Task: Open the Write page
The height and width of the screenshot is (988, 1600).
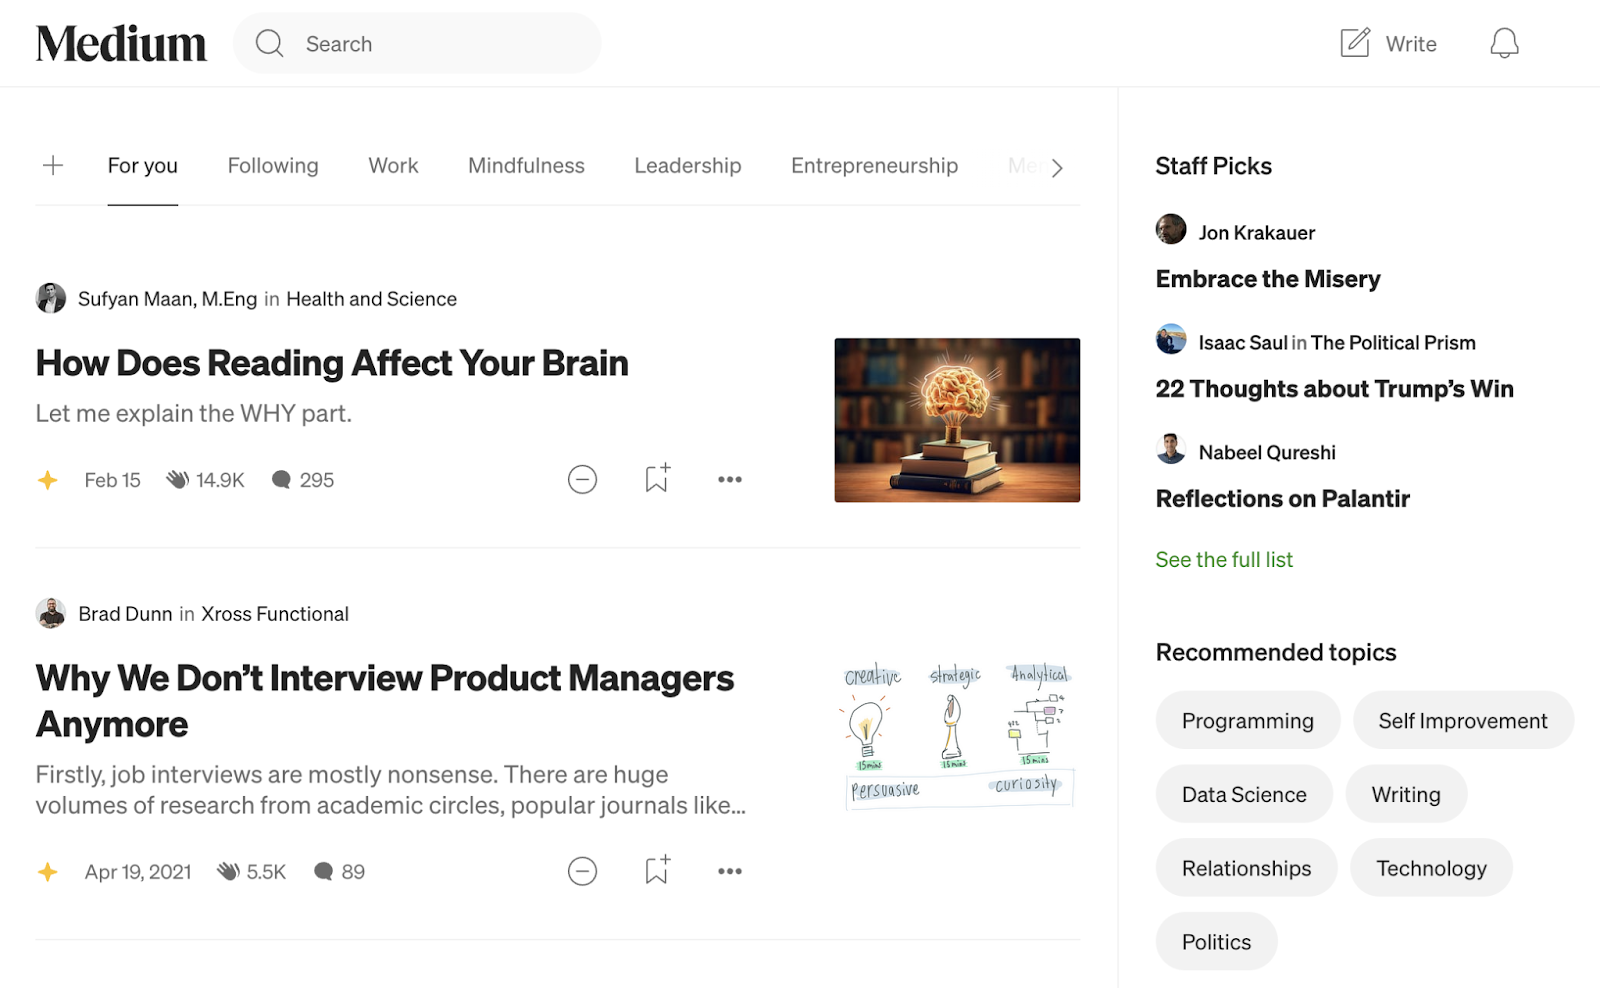Action: 1389,43
